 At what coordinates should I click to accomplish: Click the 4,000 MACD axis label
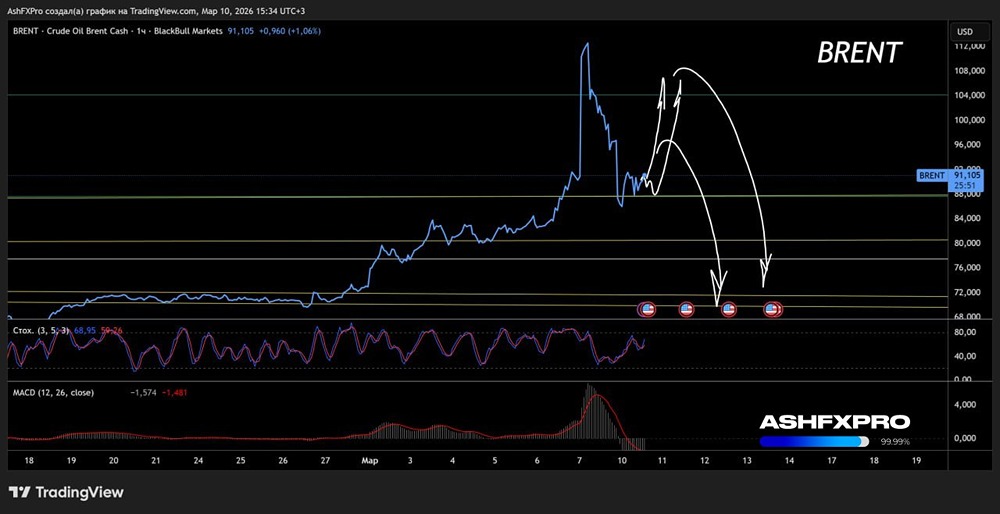tap(965, 404)
